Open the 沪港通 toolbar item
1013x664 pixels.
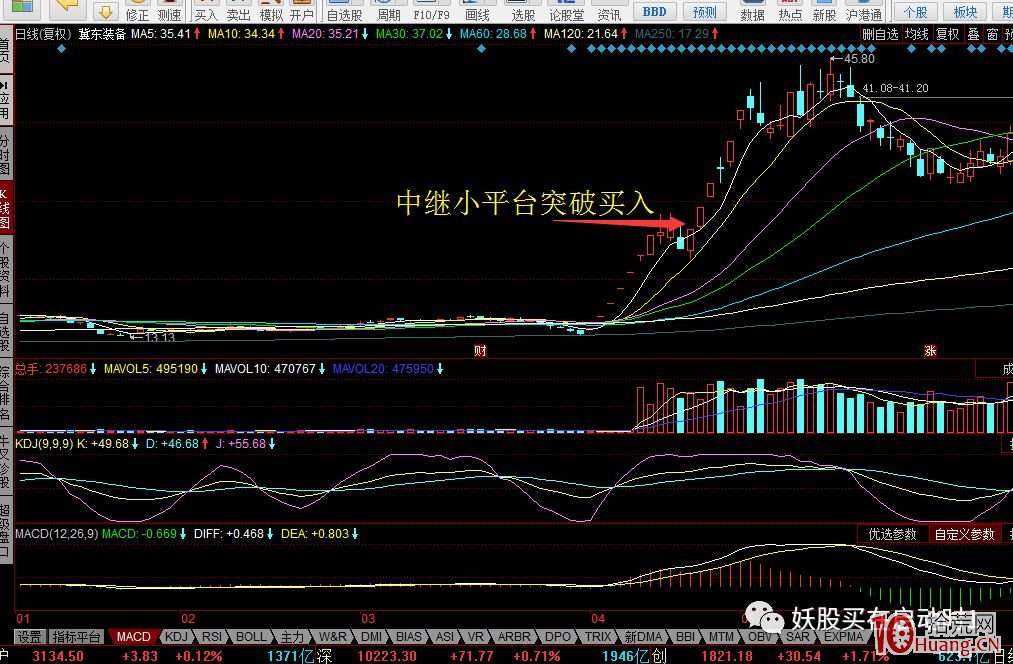[864, 12]
